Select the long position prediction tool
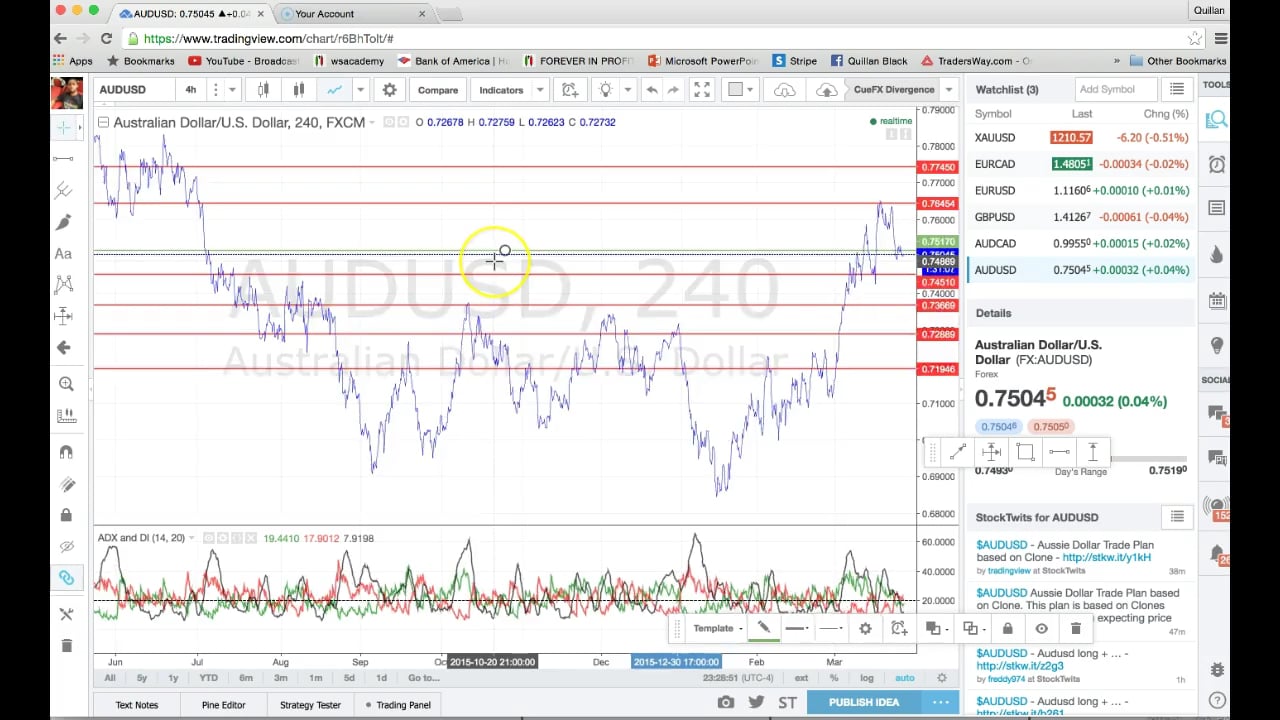Screen dimensions: 1280x720 (65, 316)
